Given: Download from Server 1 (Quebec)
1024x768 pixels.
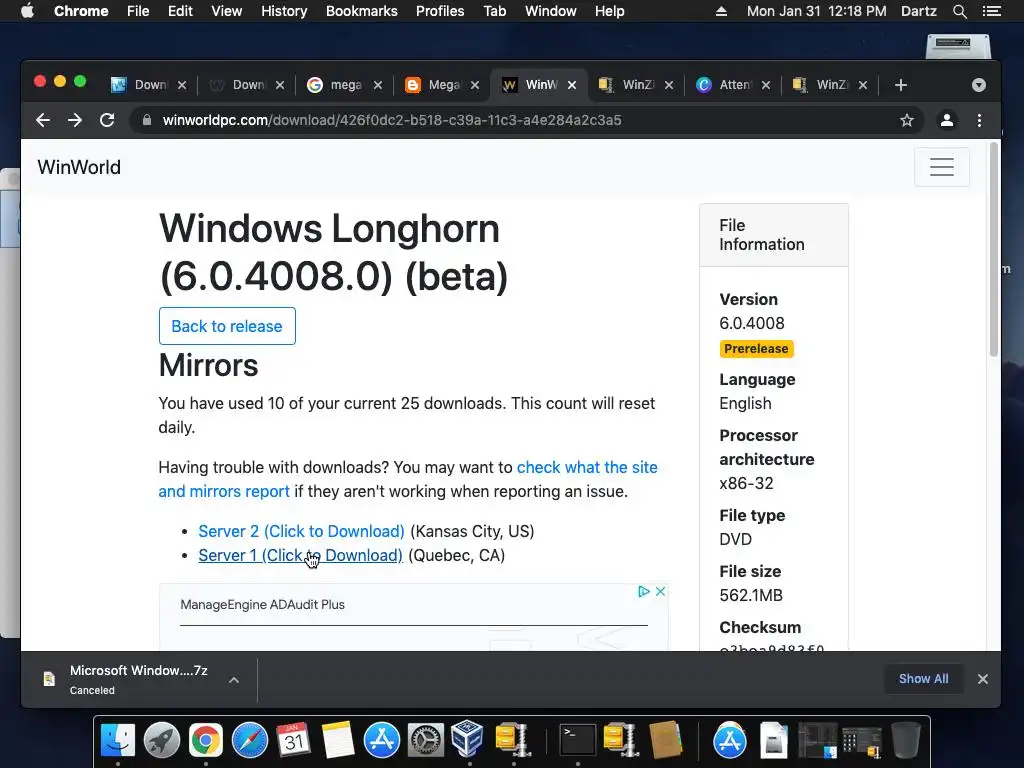Looking at the screenshot, I should tap(300, 555).
